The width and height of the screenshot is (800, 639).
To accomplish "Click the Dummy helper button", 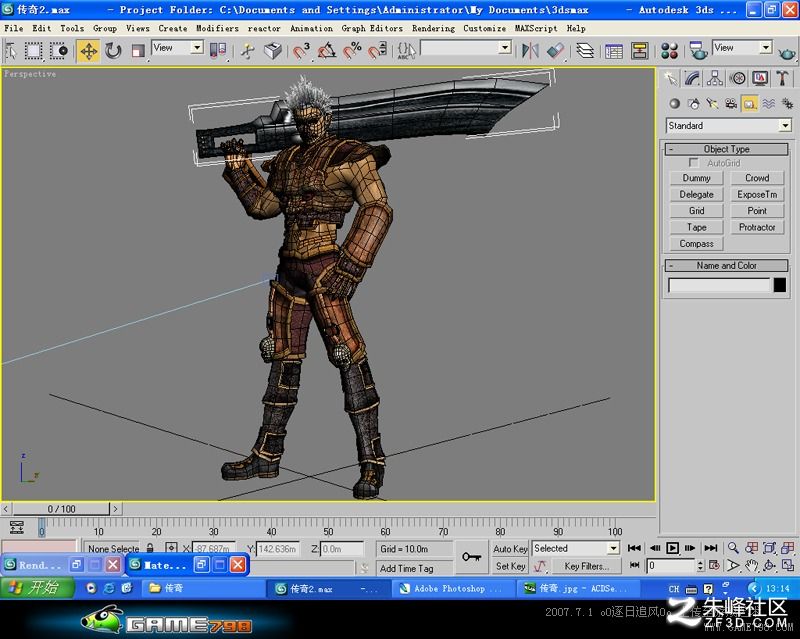I will tap(696, 178).
